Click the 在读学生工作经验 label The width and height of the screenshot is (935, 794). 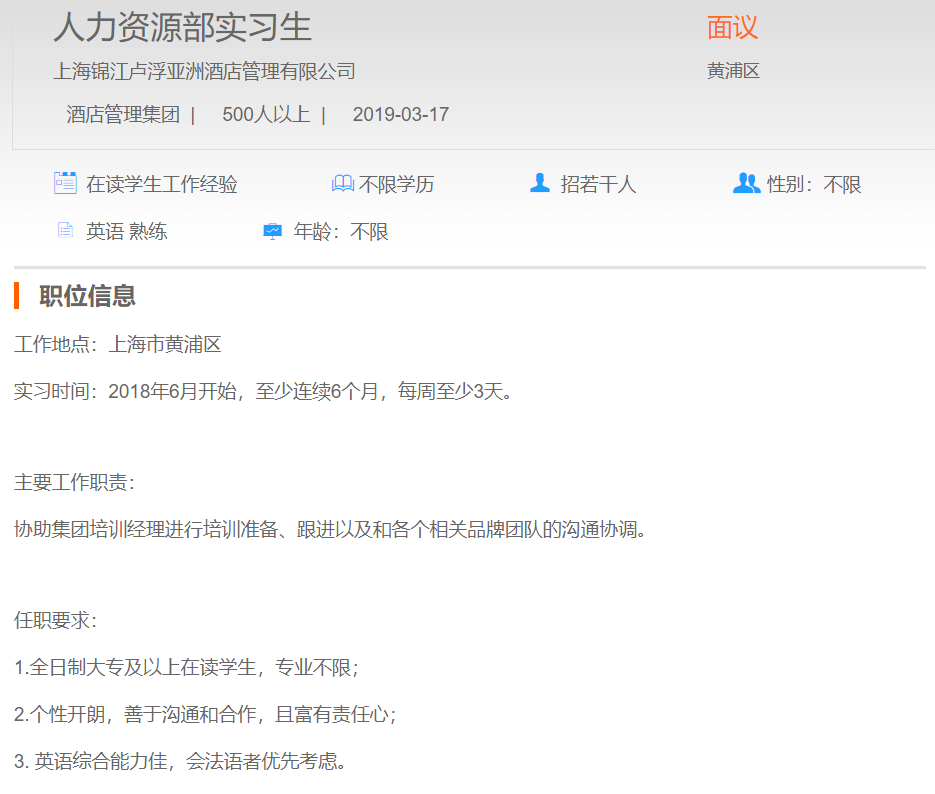[162, 184]
